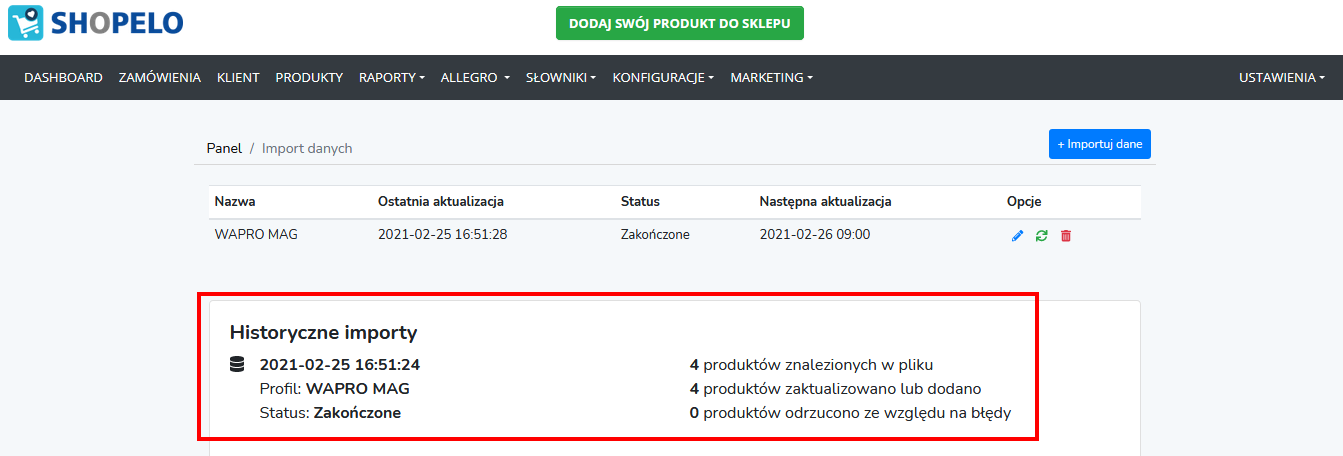Viewport: 1343px width, 456px height.
Task: Expand the SŁOWNIKI dropdown
Action: tap(561, 77)
